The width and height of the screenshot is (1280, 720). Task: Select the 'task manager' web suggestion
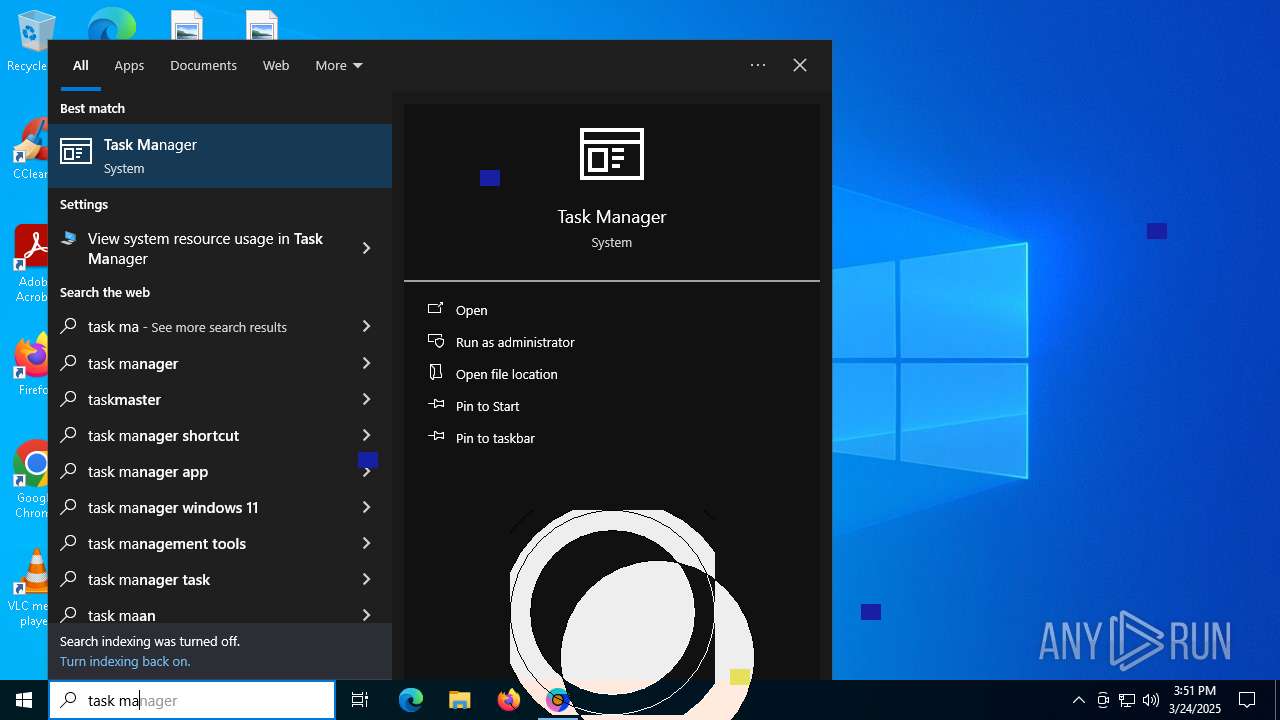(196, 363)
